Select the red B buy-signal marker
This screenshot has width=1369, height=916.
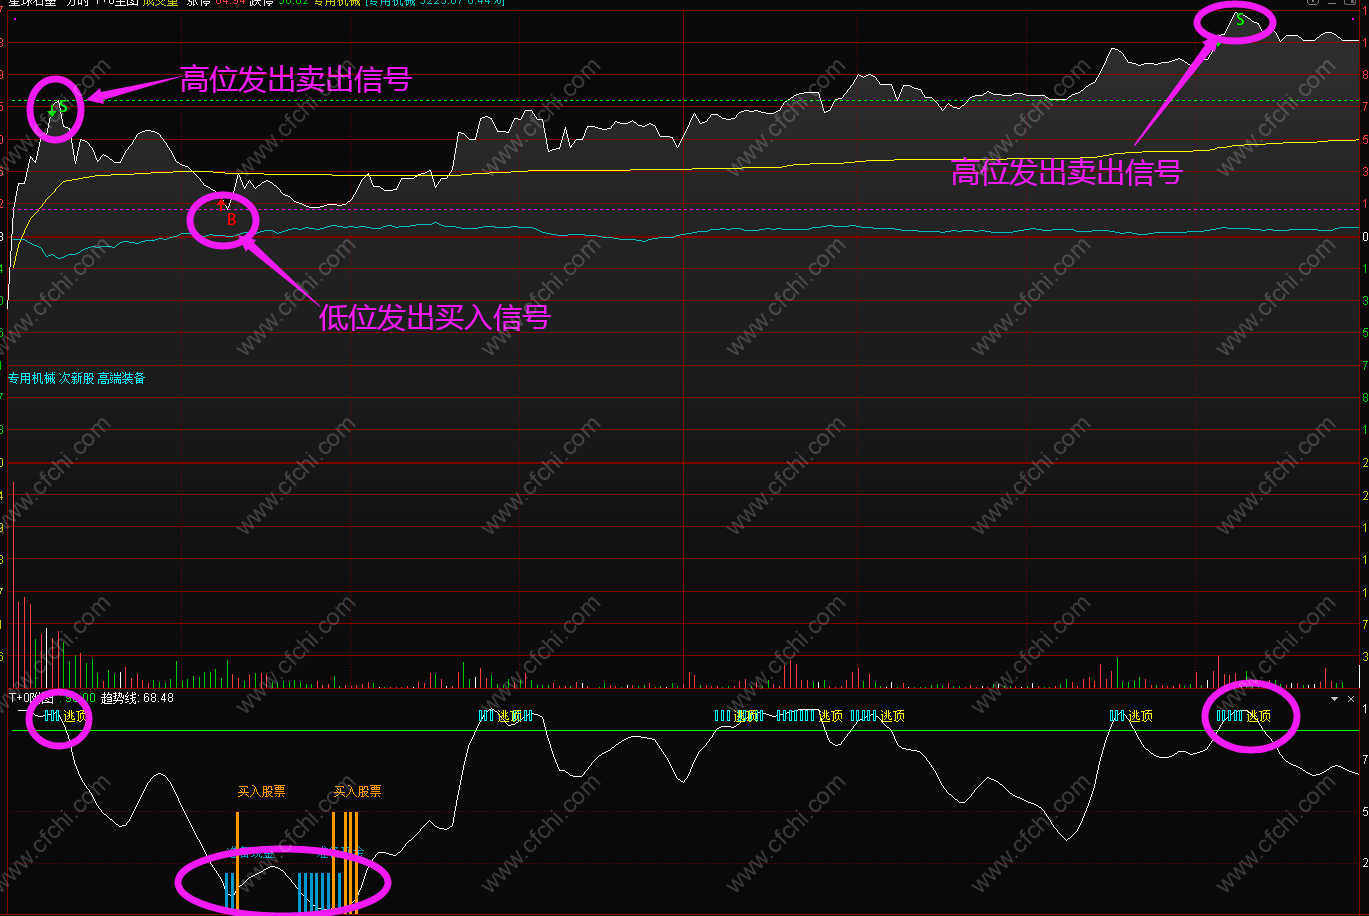click(x=231, y=219)
